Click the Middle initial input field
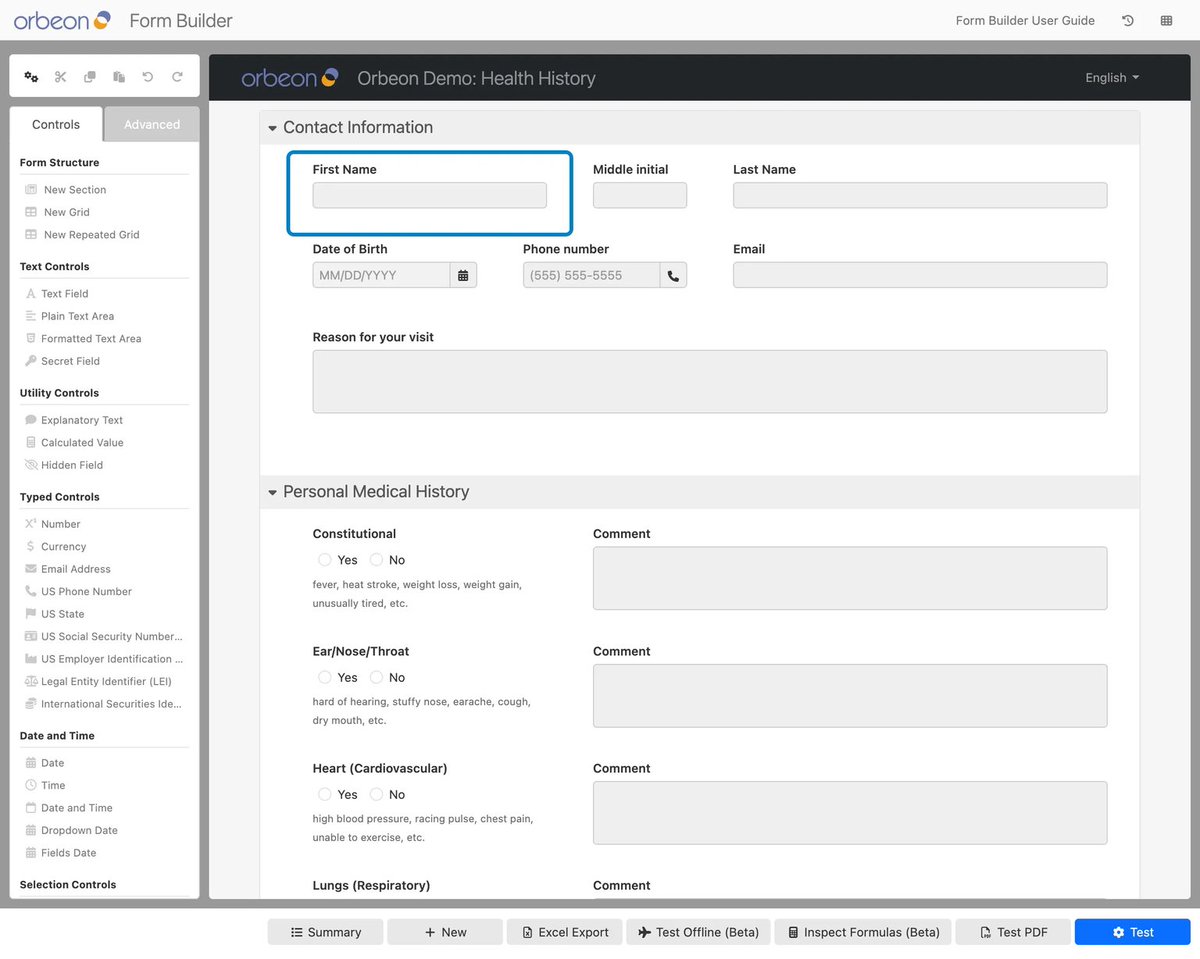The image size is (1200, 959). tap(640, 195)
